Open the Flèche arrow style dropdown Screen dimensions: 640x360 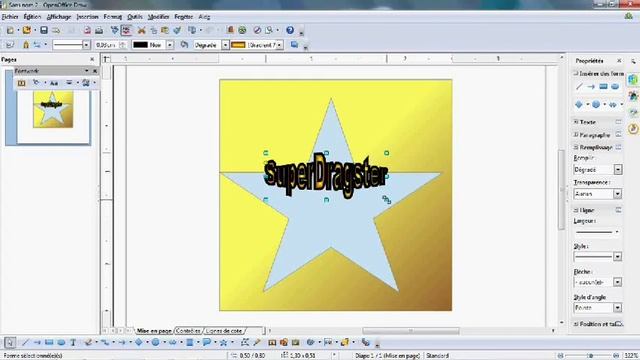click(x=618, y=282)
